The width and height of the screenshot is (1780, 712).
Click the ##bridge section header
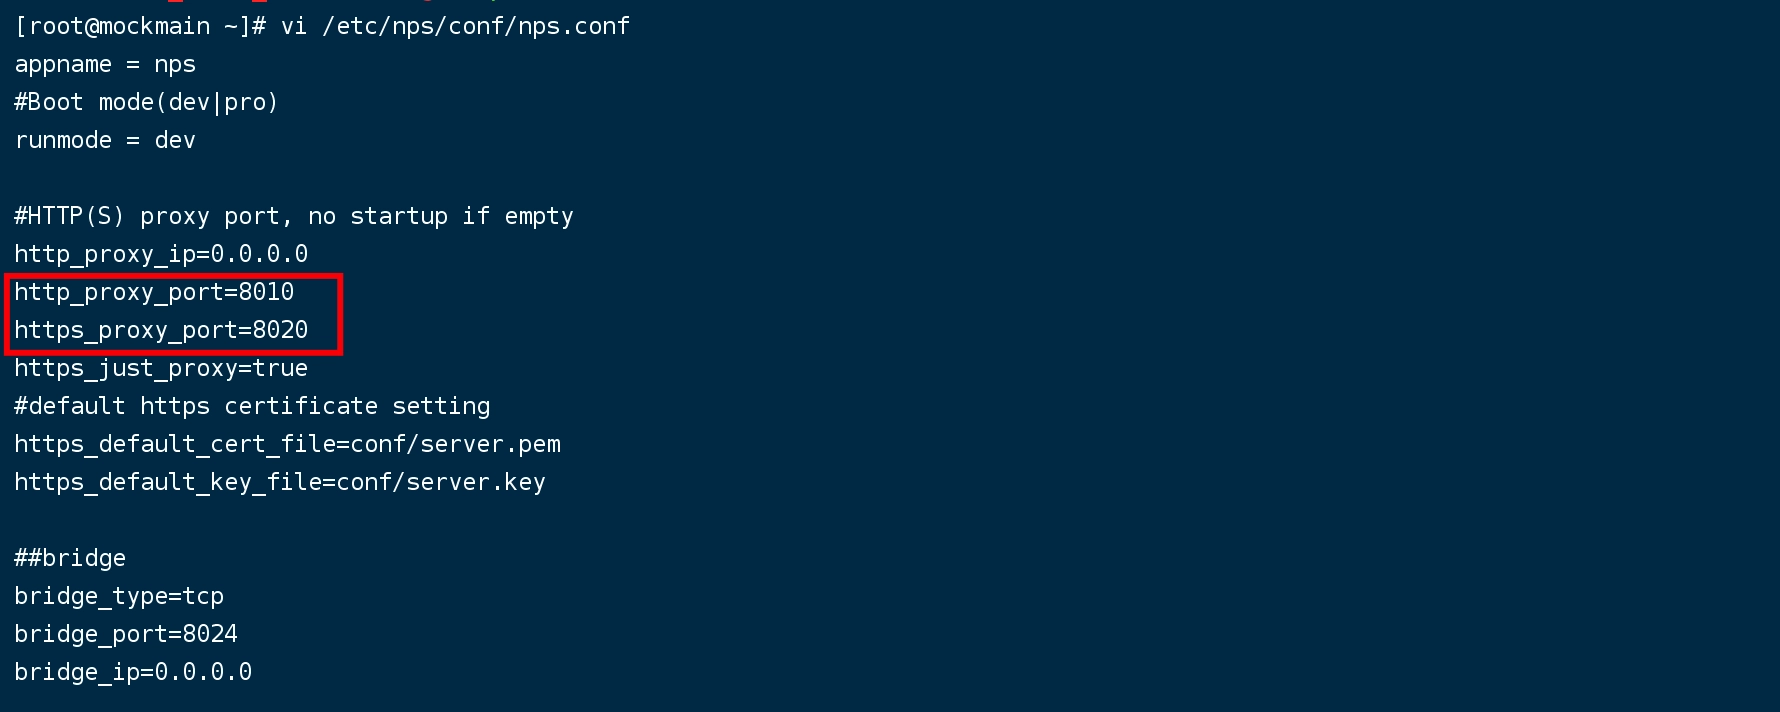[70, 558]
